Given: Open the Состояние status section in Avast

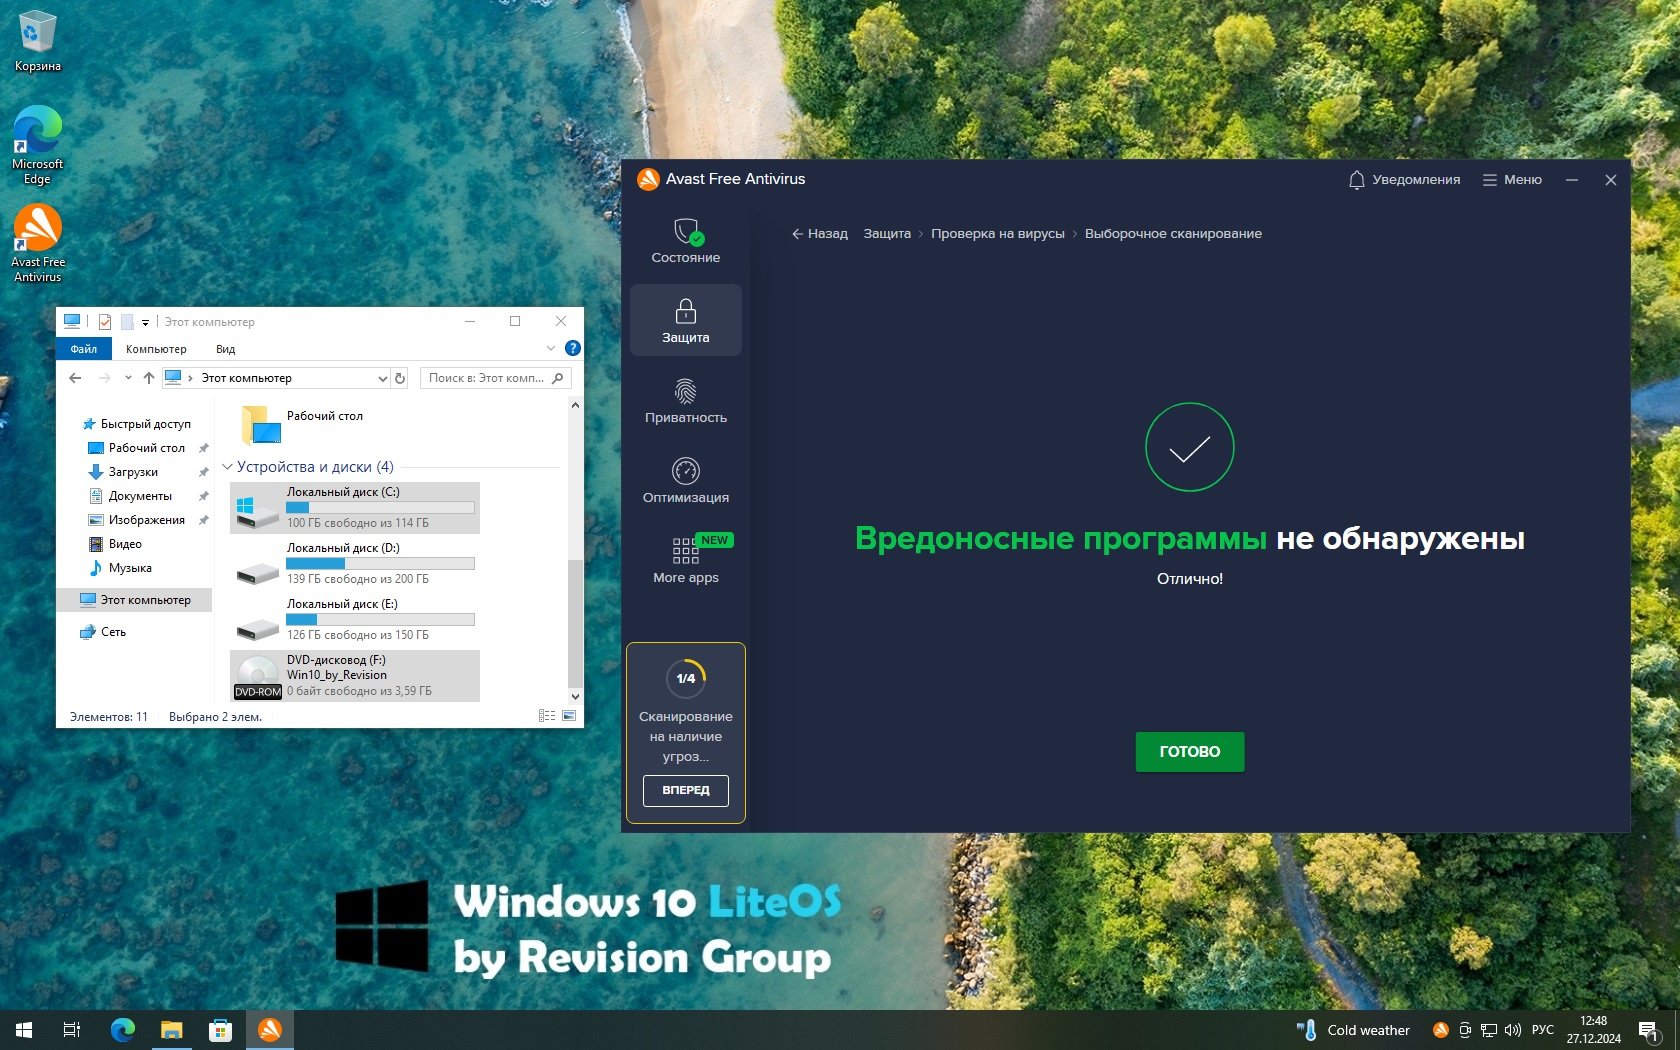Looking at the screenshot, I should pos(686,241).
